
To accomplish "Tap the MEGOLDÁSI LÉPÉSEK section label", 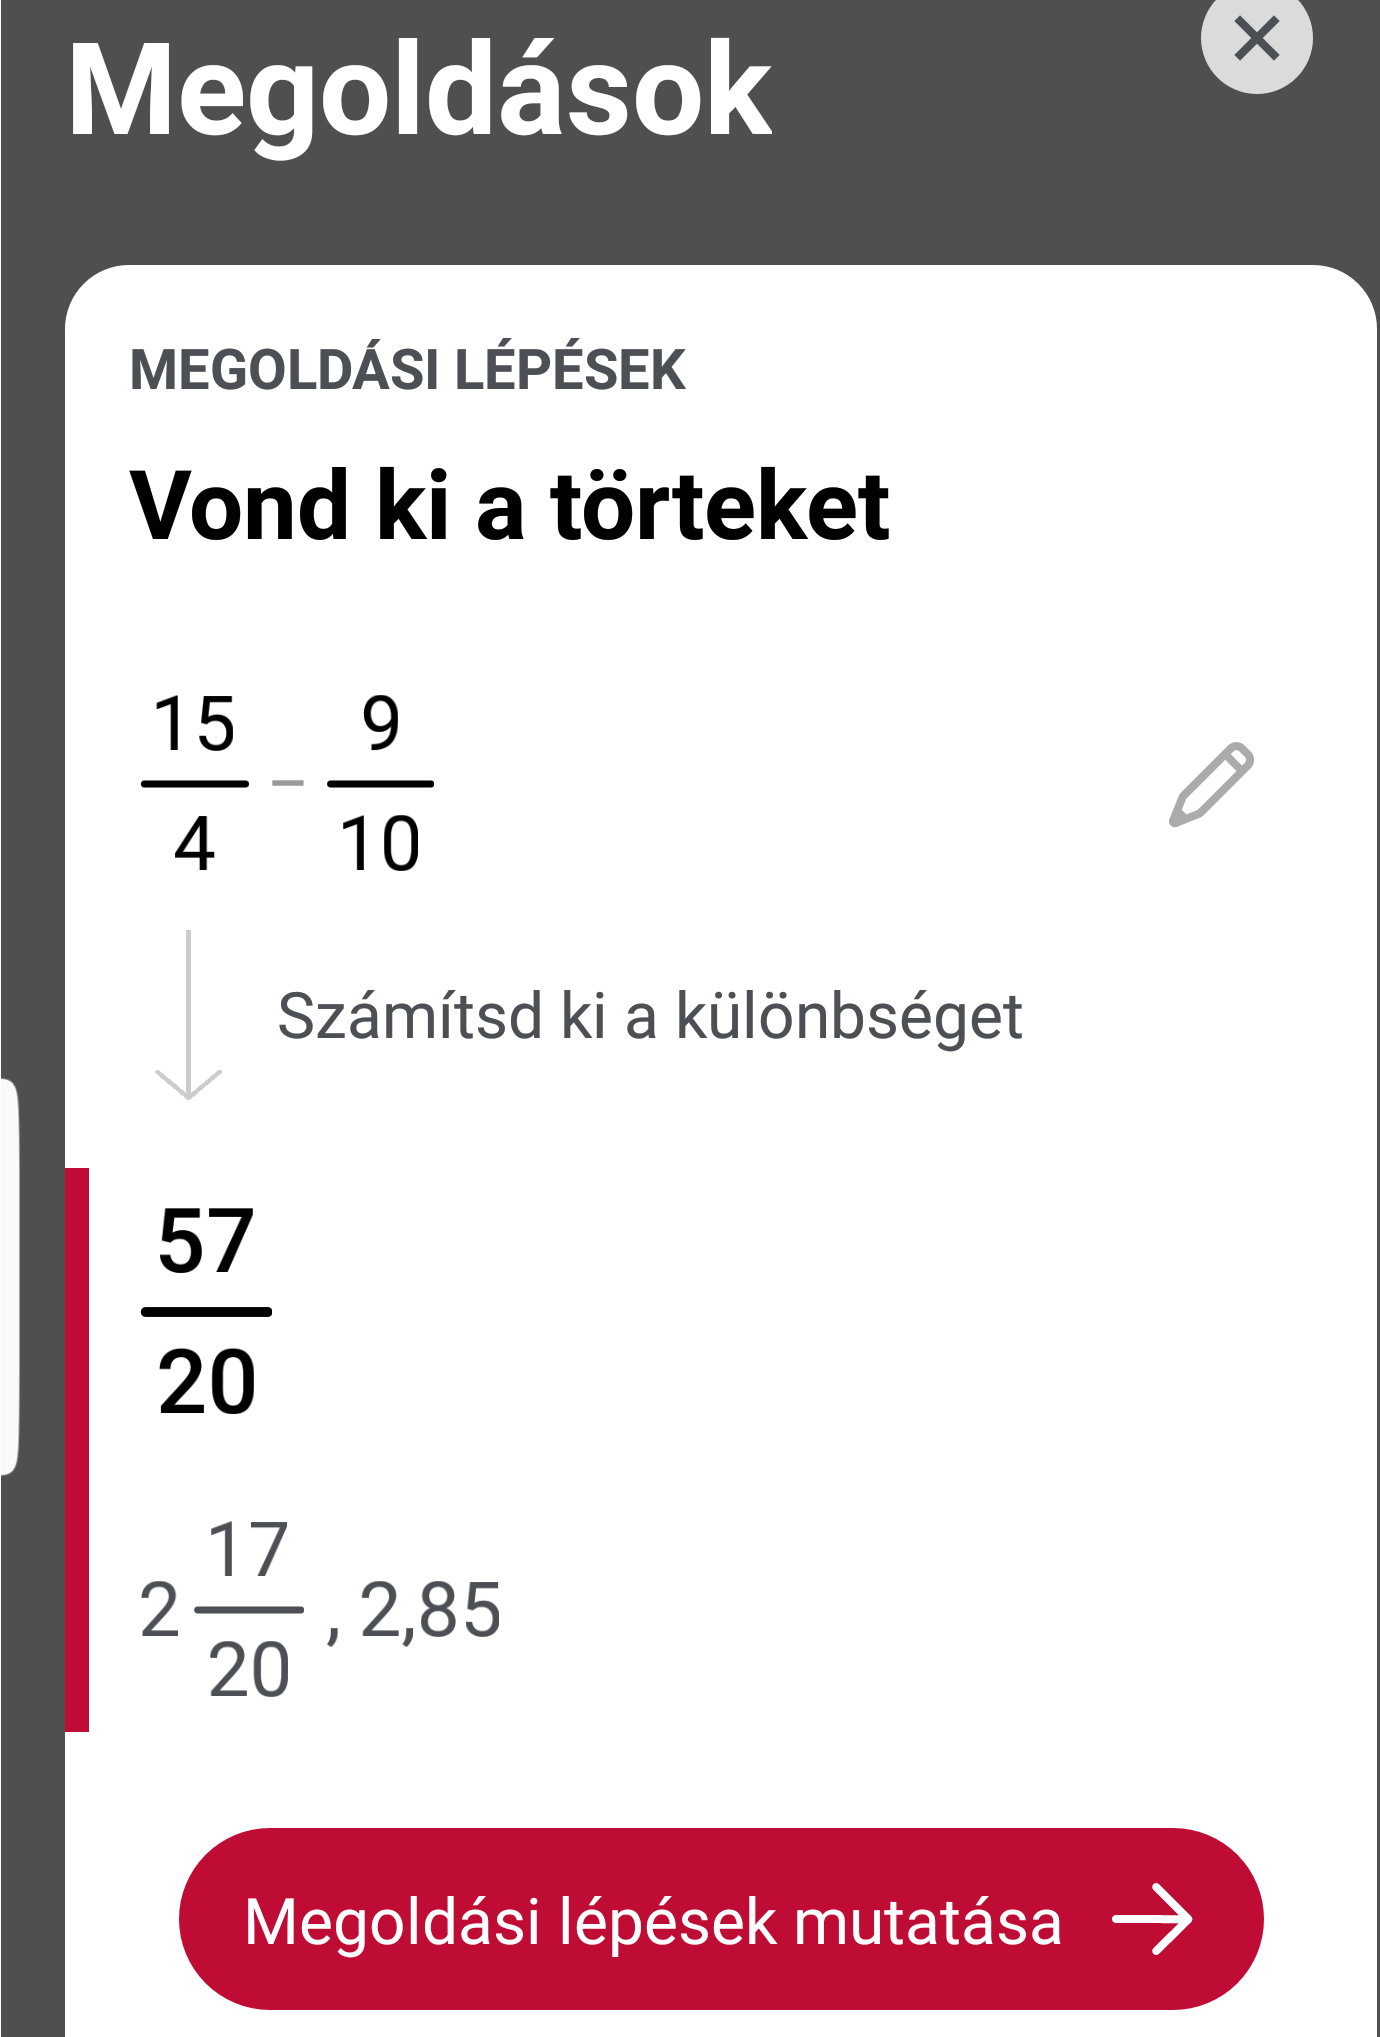I will [x=407, y=370].
